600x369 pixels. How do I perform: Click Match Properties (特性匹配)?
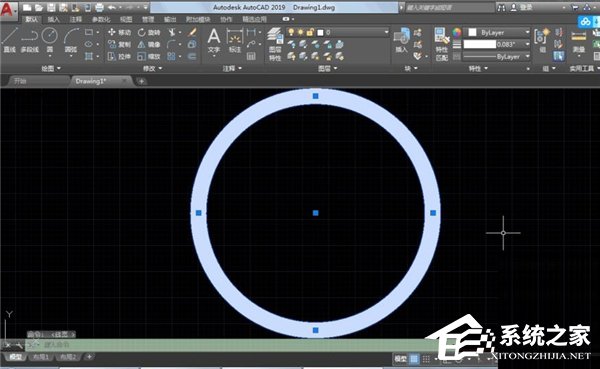point(442,44)
